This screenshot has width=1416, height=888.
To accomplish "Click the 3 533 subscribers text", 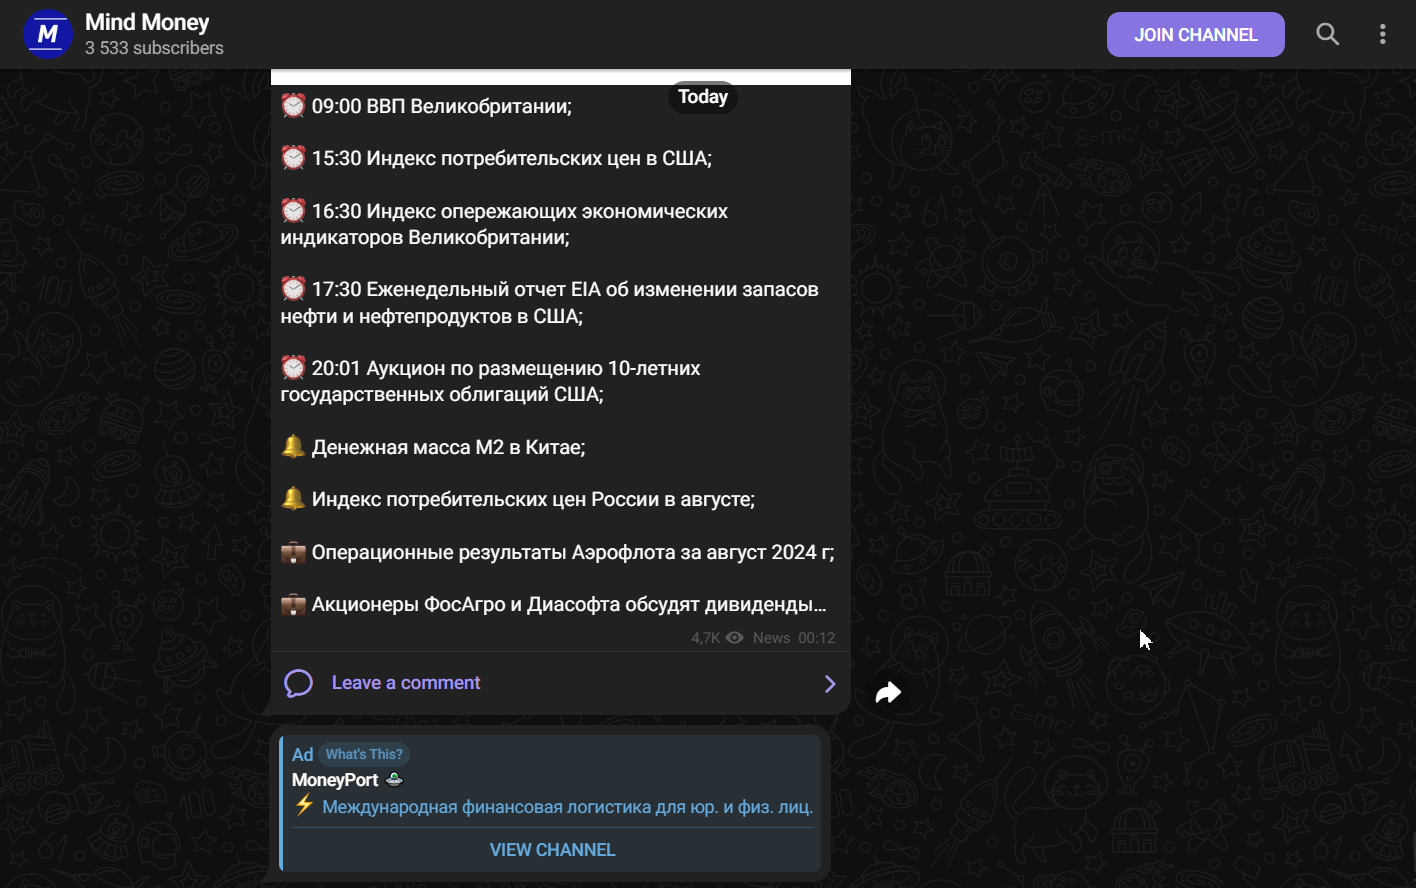I will coord(154,48).
